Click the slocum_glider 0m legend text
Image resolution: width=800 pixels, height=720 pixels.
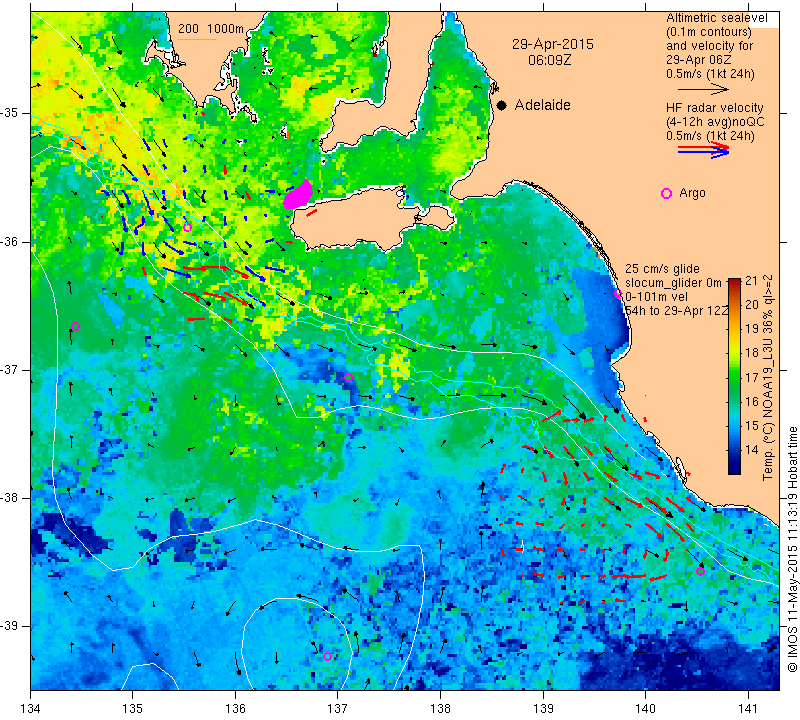(673, 283)
